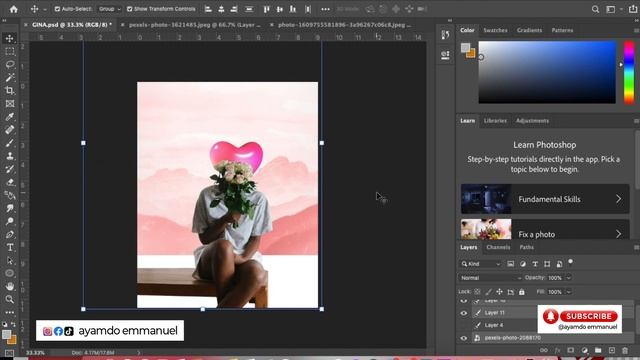Click the align left edges icon

(208, 9)
